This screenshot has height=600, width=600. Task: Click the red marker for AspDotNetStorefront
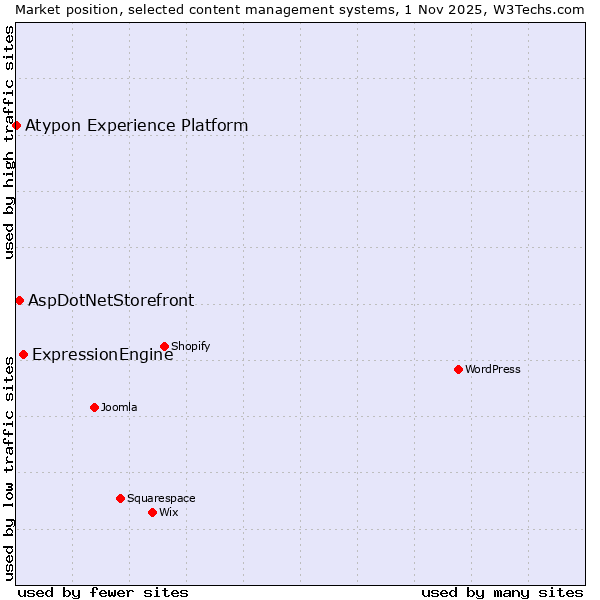coord(19,300)
